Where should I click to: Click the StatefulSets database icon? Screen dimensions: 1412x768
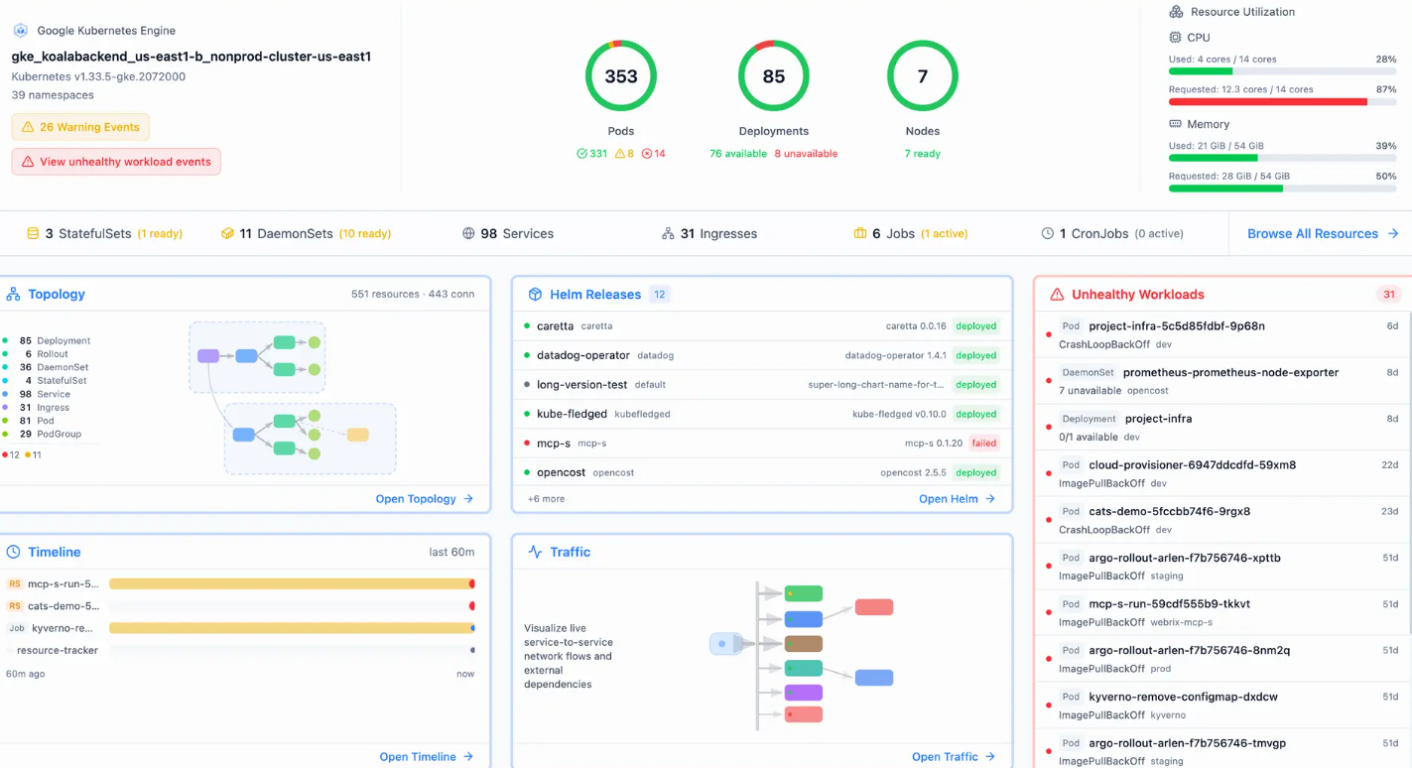click(33, 234)
